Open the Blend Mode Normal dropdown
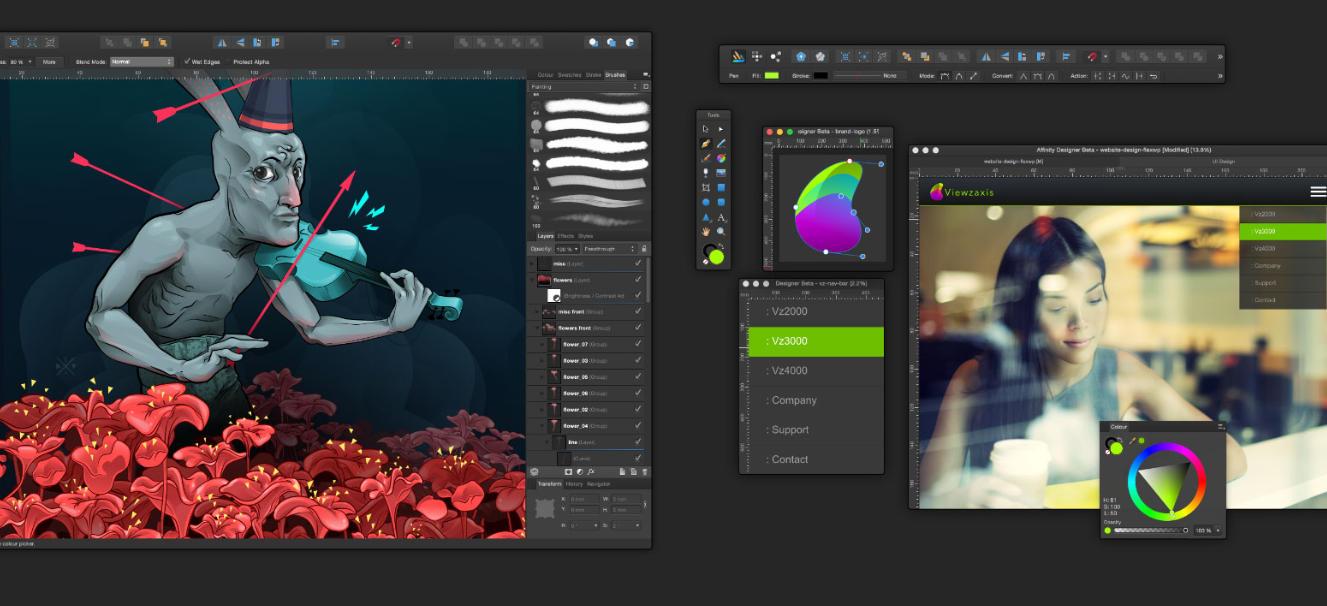Screen dimensions: 1327x606 point(141,62)
